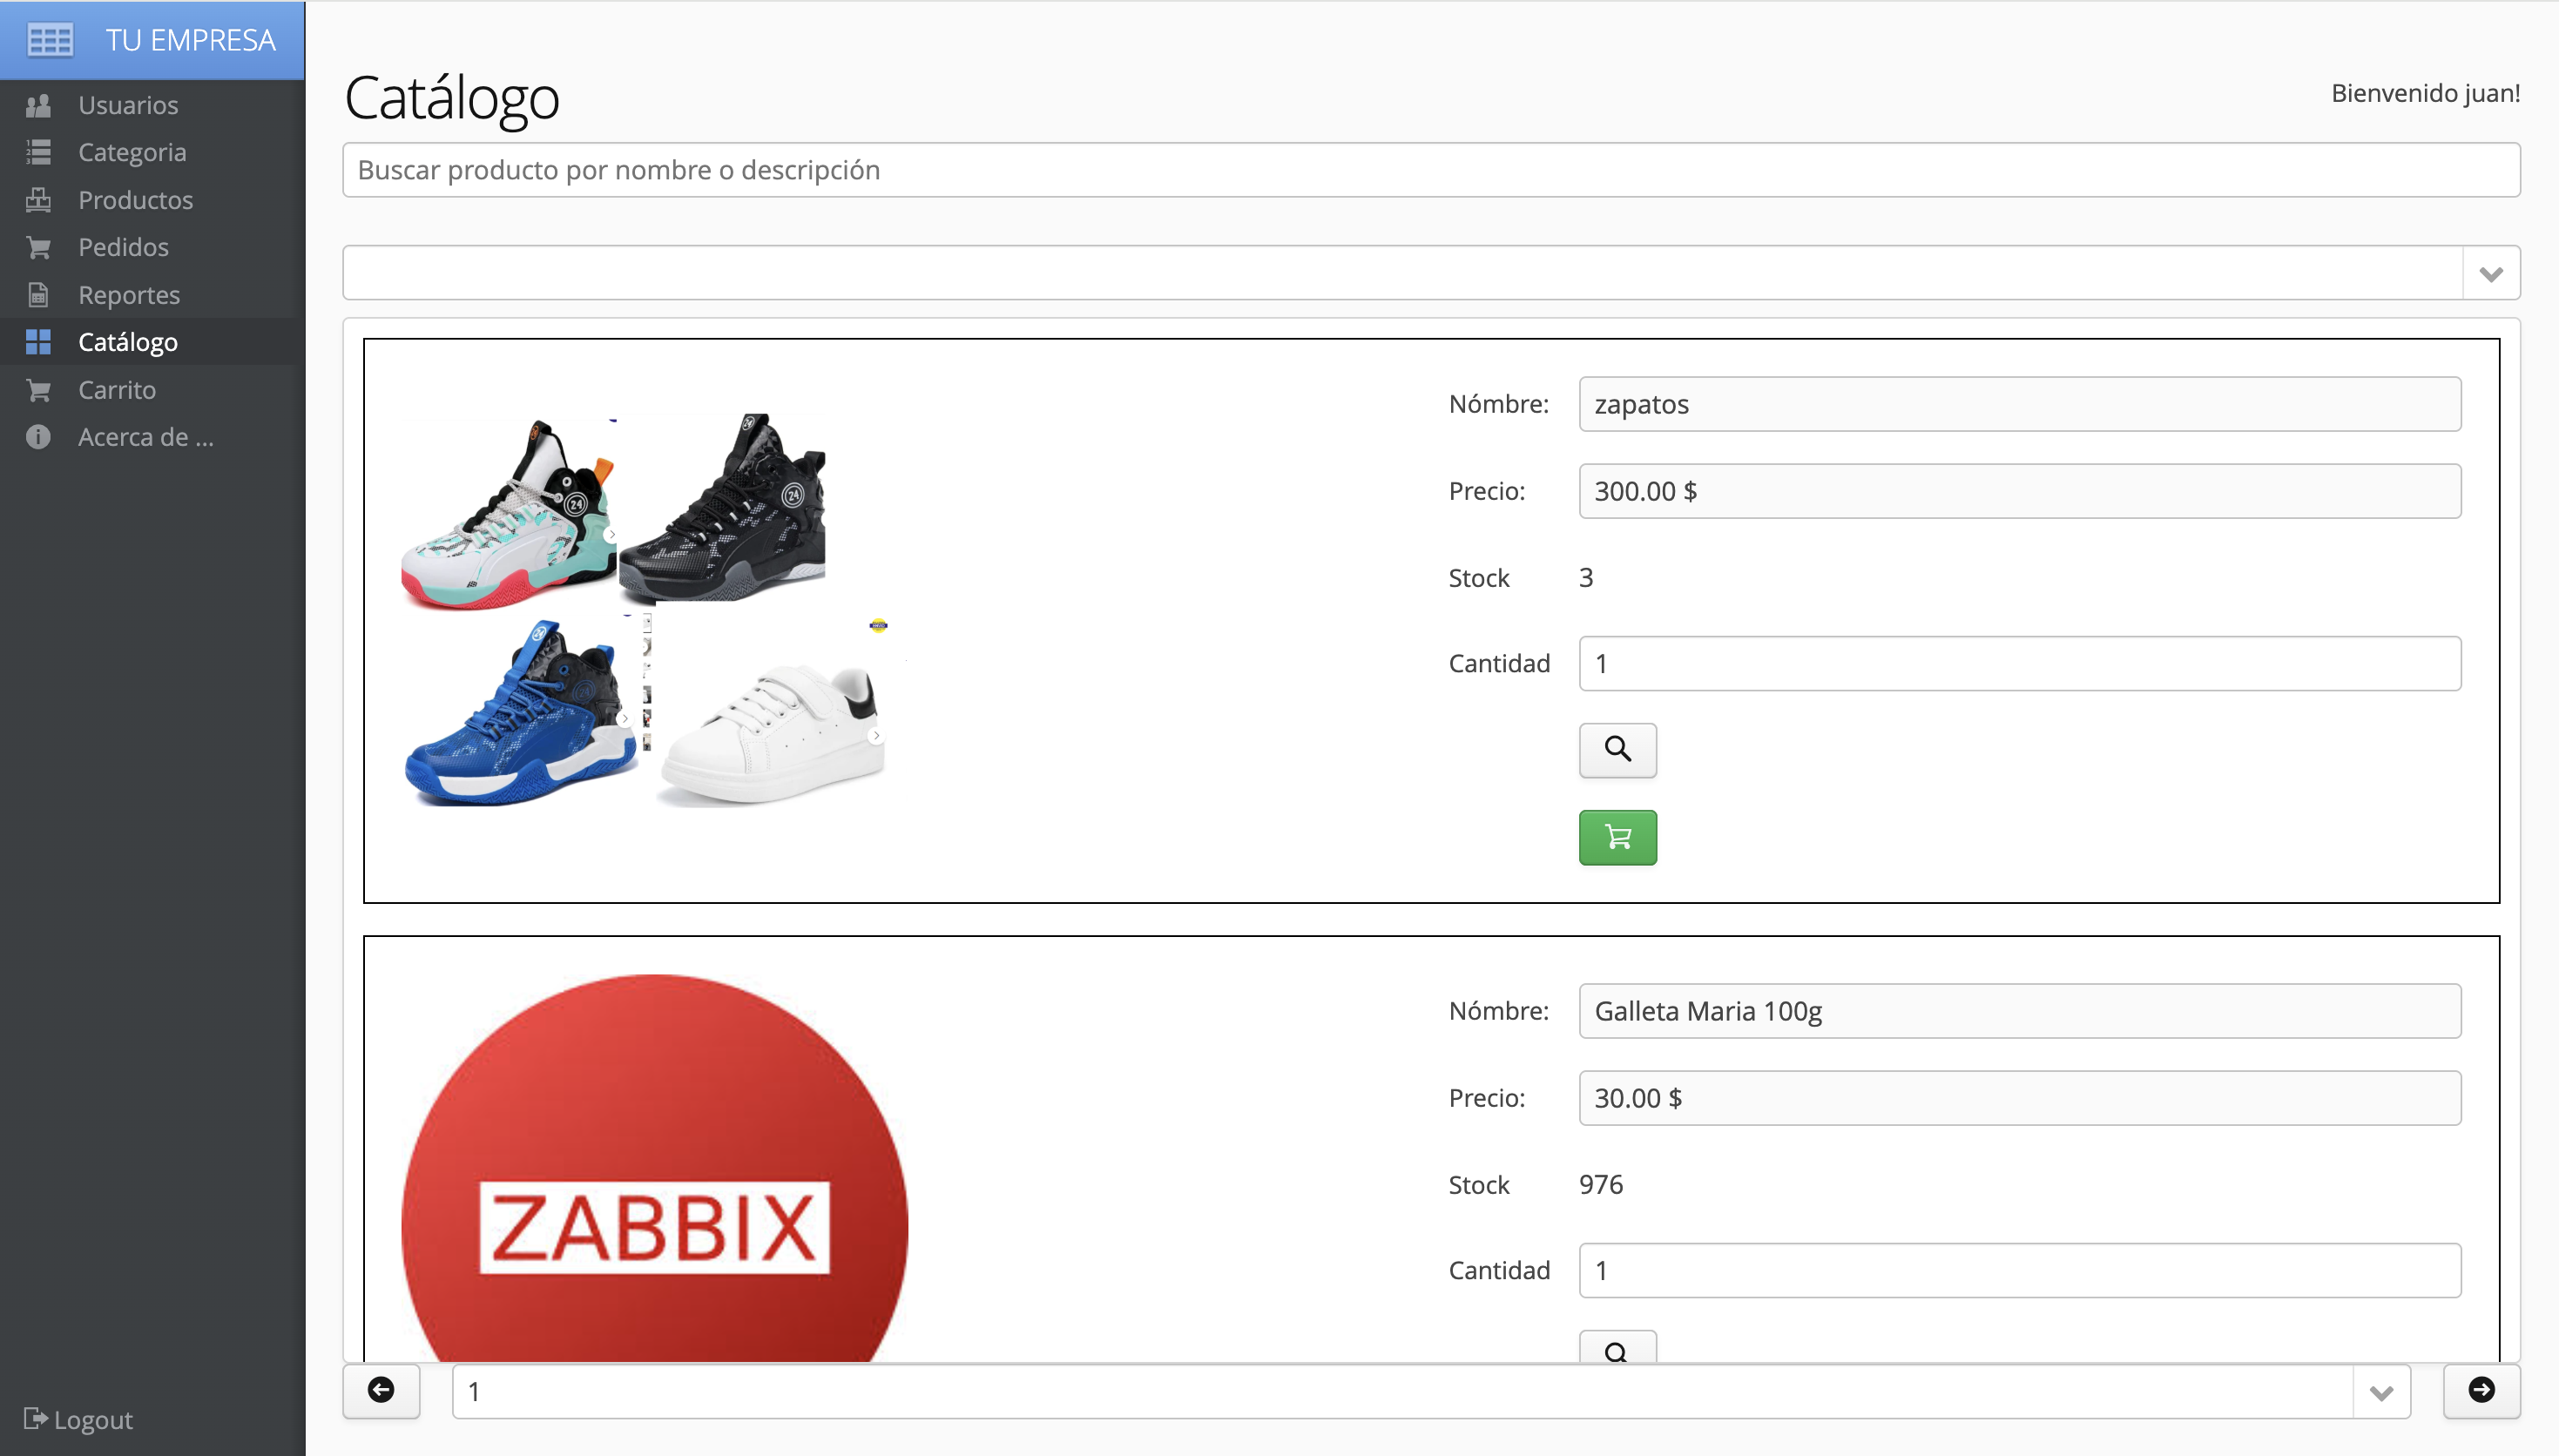Image resolution: width=2559 pixels, height=1456 pixels.
Task: Add zapatos to cart with green button
Action: (x=1617, y=837)
